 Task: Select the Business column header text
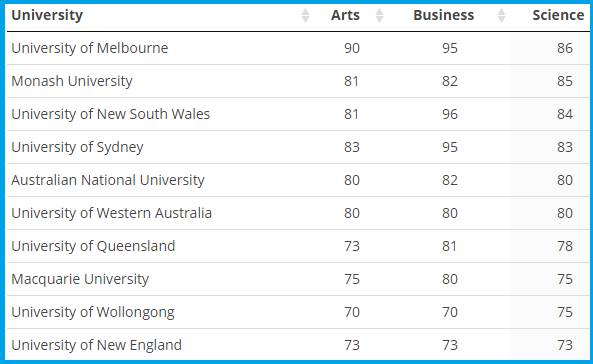[443, 15]
